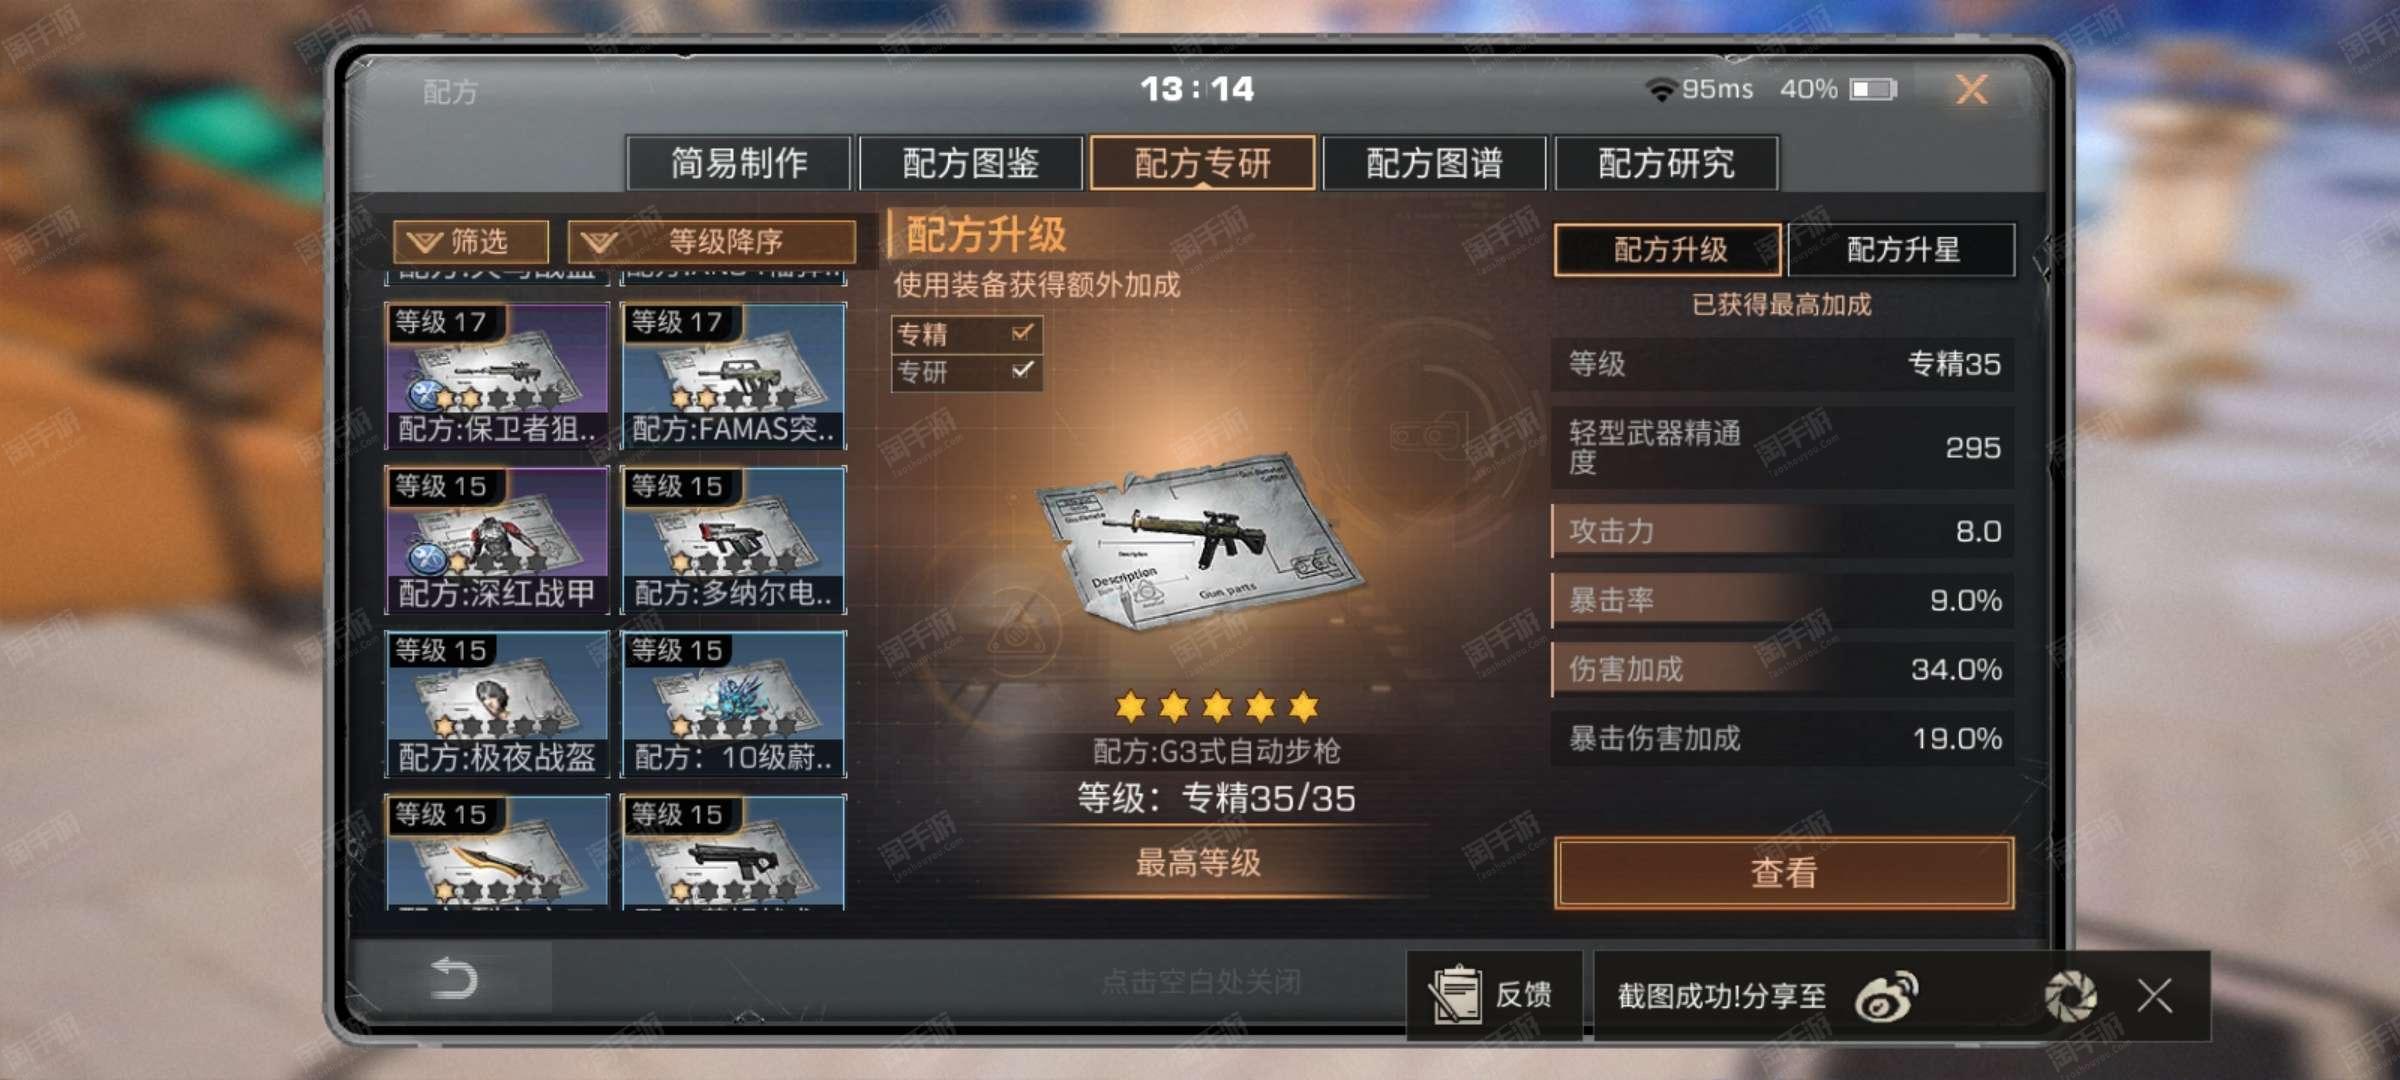The width and height of the screenshot is (2400, 1080).
Task: Open the 等级降序 sort dropdown
Action: [712, 241]
